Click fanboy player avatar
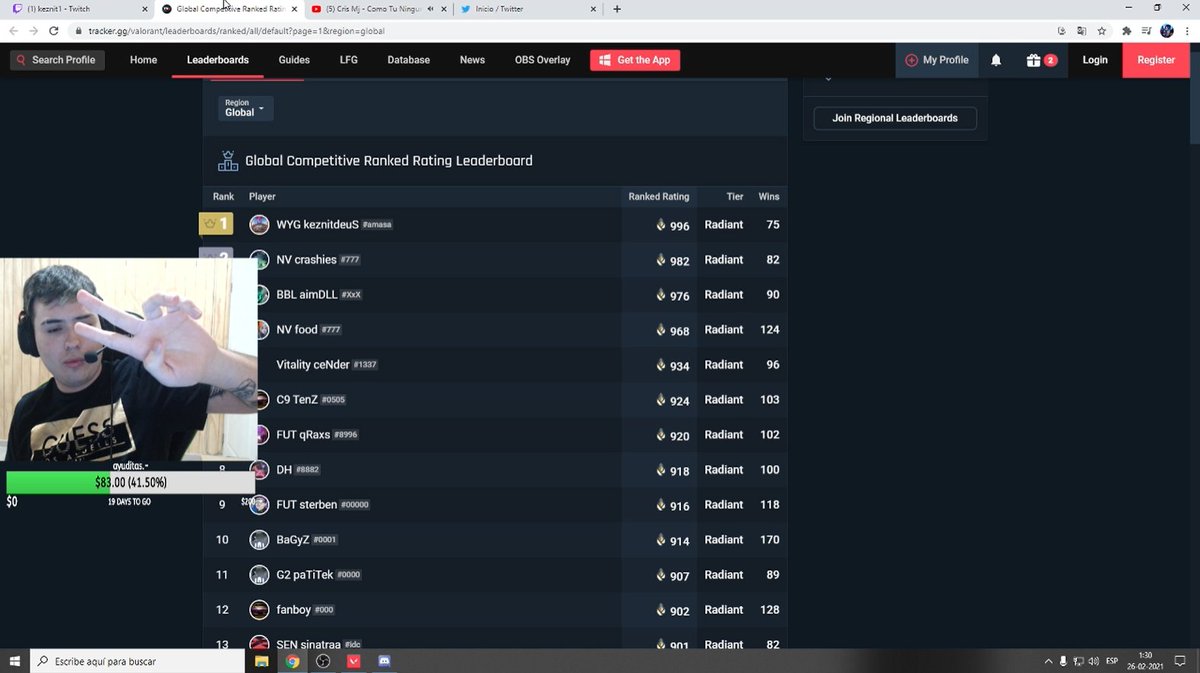This screenshot has height=673, width=1200. pyautogui.click(x=259, y=610)
